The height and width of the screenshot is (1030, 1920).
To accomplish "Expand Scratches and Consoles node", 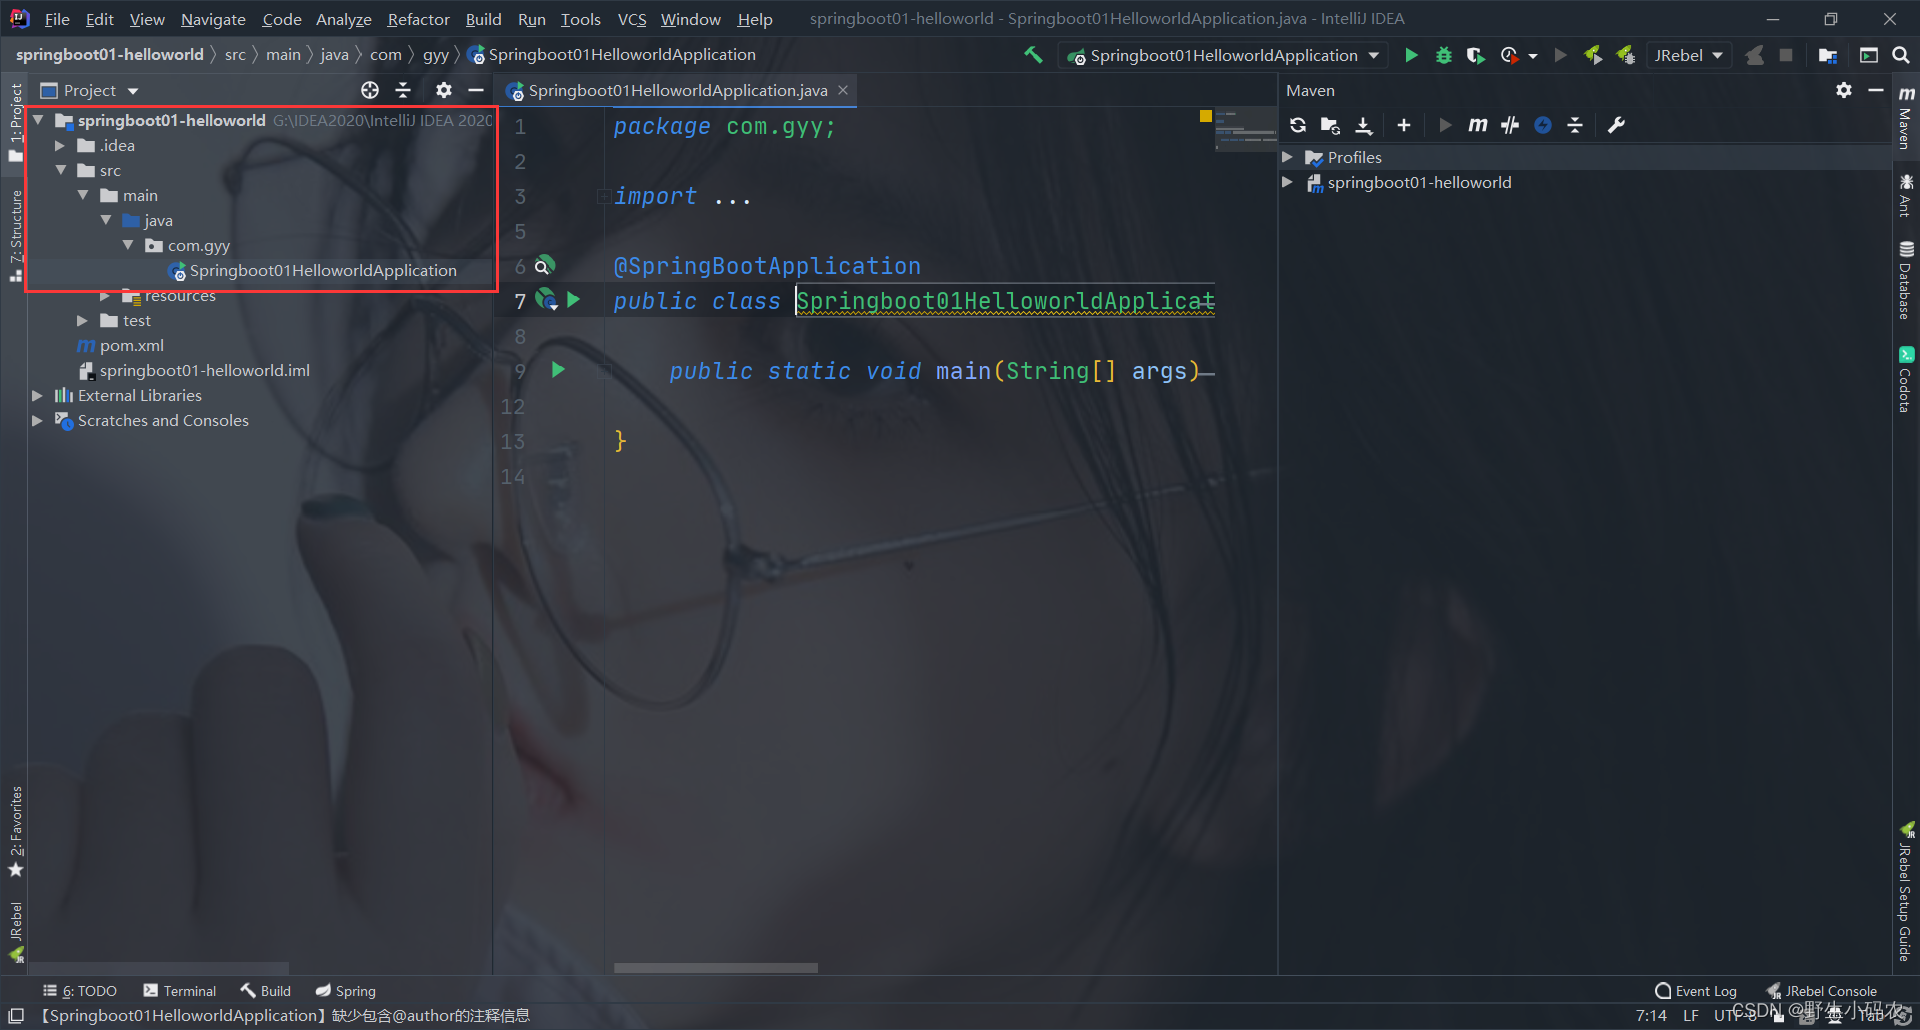I will point(37,420).
